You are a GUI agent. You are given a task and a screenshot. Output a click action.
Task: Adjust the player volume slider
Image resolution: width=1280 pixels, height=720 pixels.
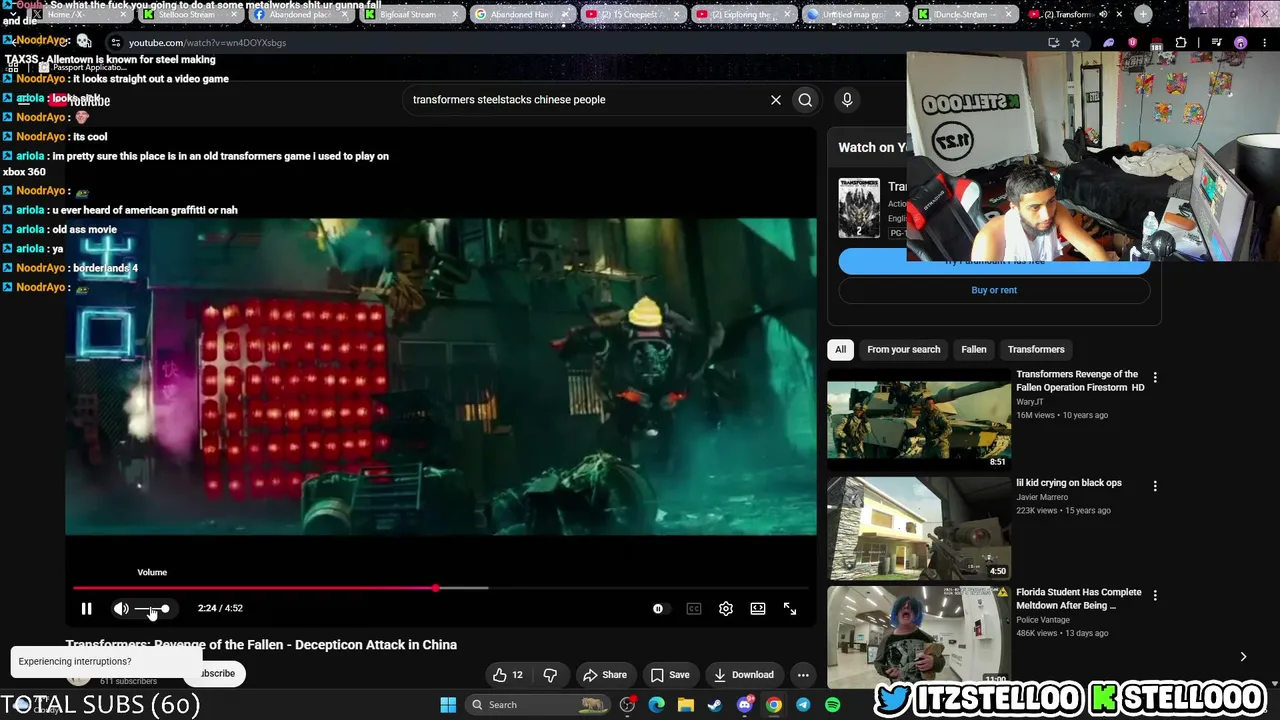pos(152,608)
